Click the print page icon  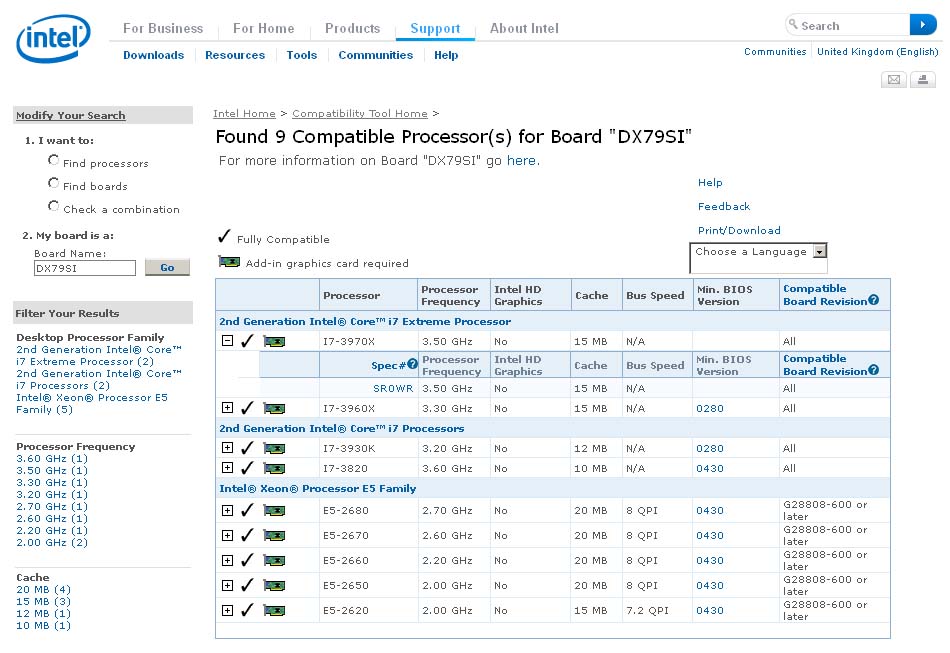[921, 80]
